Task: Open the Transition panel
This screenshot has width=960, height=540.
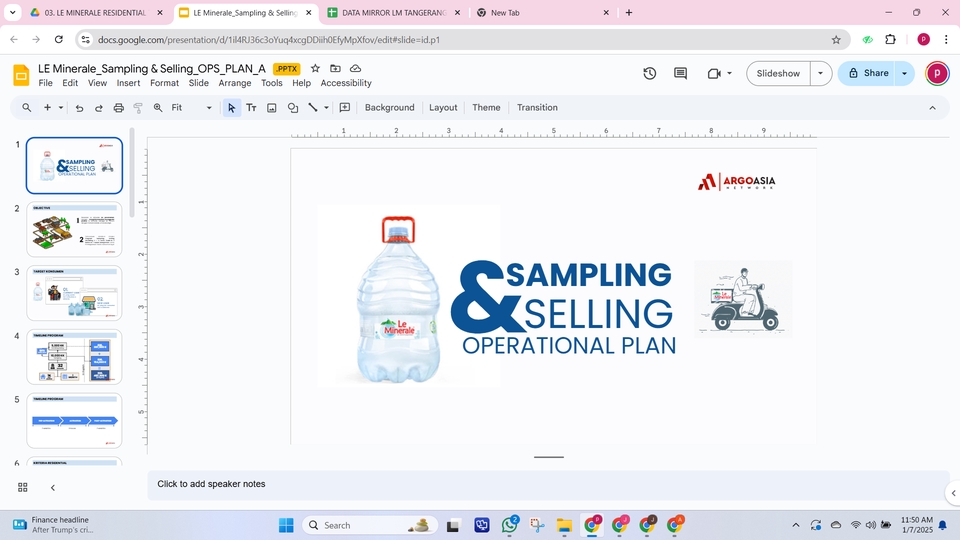Action: tap(537, 108)
